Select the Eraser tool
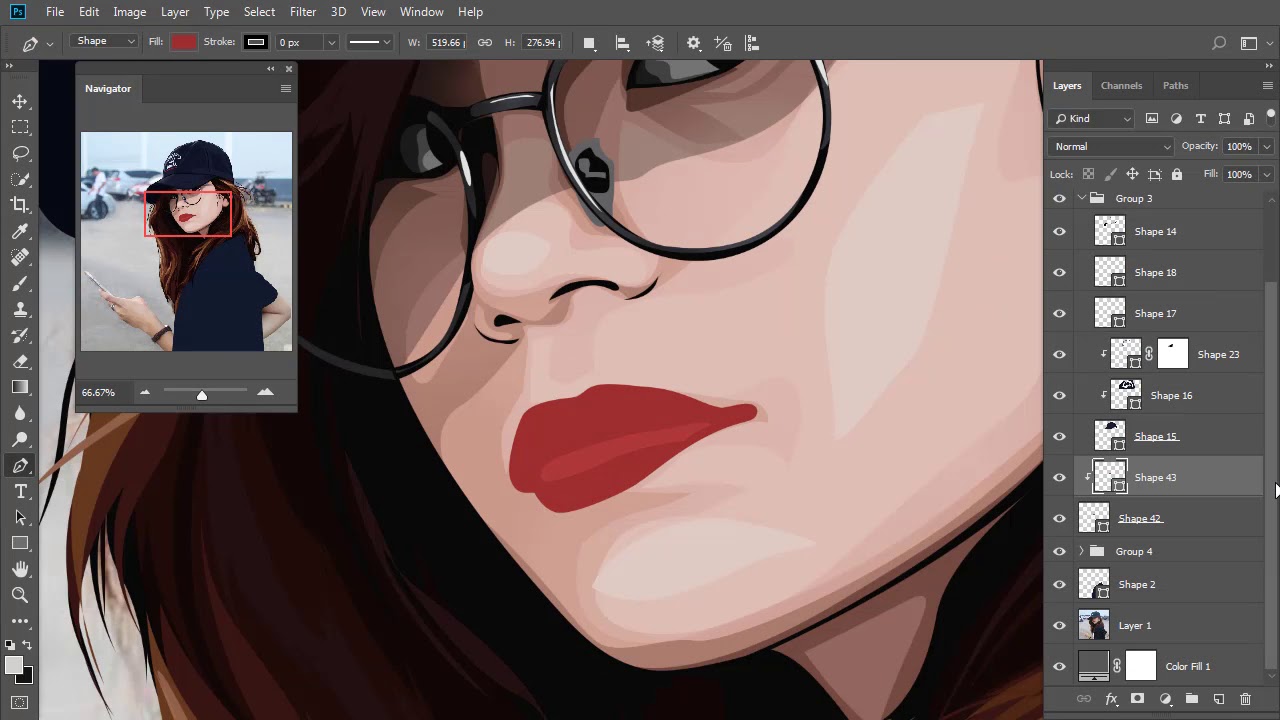Screen dimensions: 1280x720 click(20, 361)
